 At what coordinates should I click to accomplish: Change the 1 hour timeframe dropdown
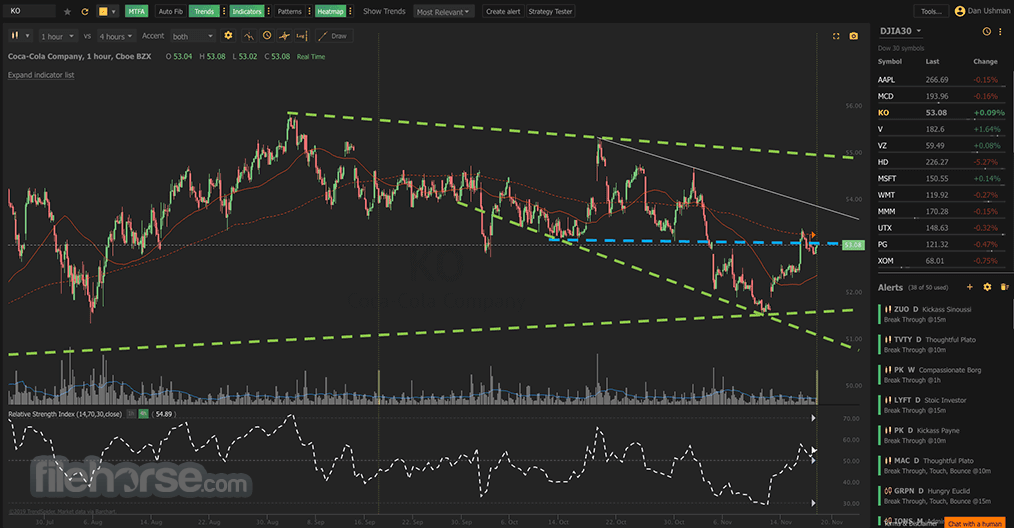click(58, 36)
